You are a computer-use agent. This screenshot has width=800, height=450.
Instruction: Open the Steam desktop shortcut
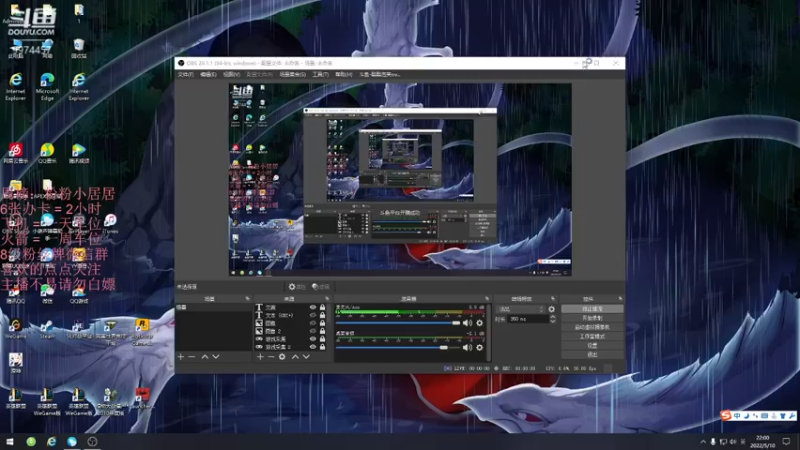(47, 329)
